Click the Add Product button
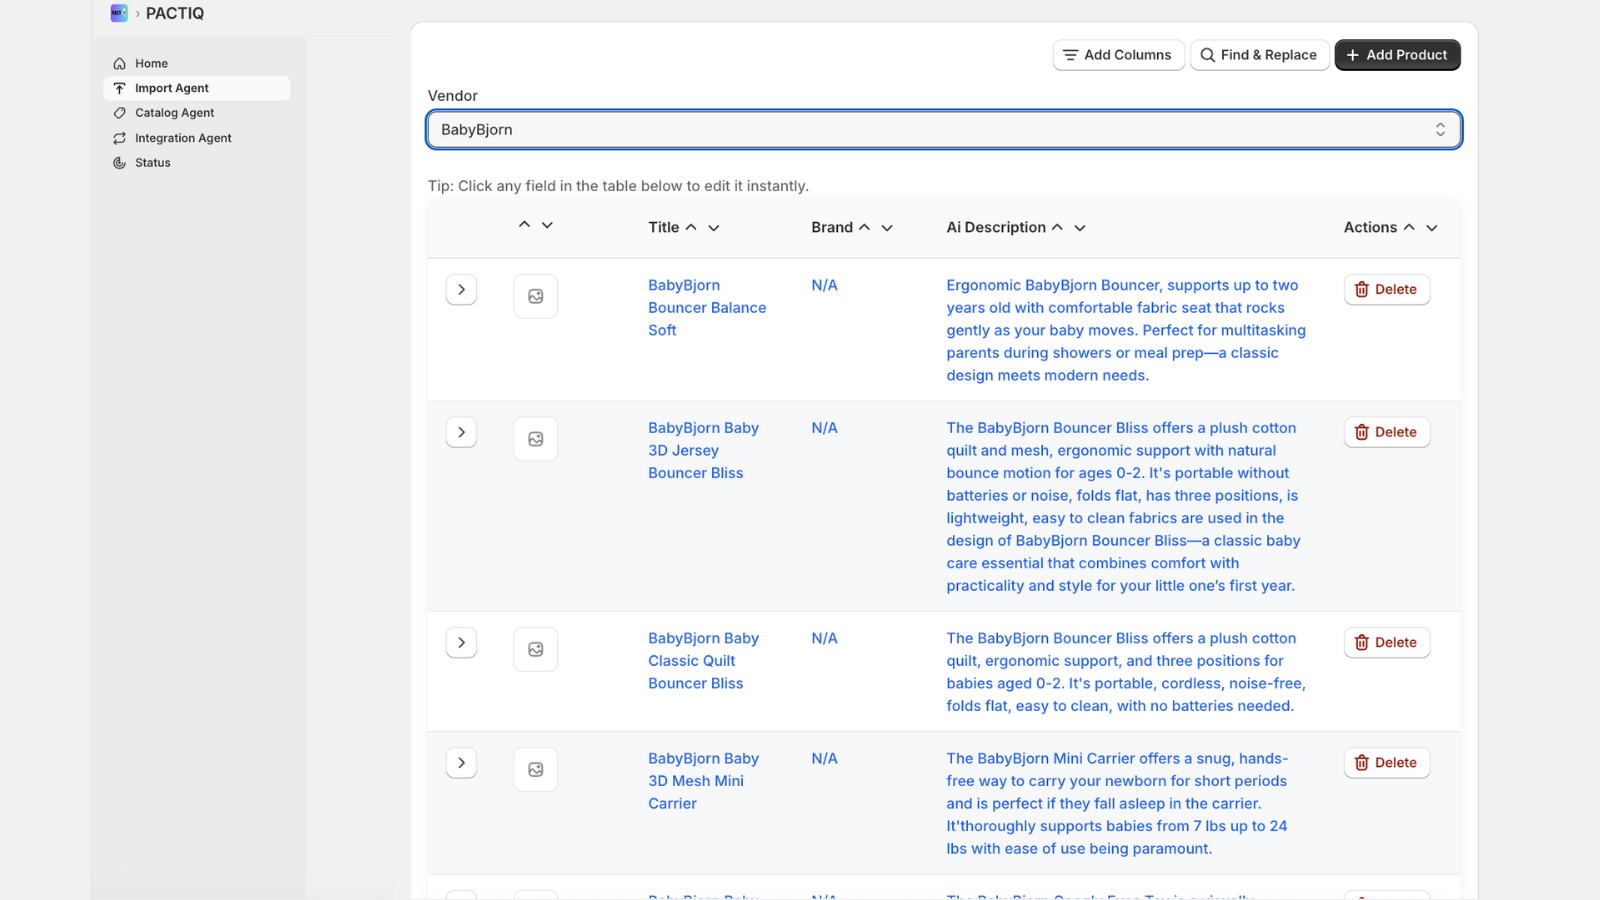1600x900 pixels. [1397, 55]
